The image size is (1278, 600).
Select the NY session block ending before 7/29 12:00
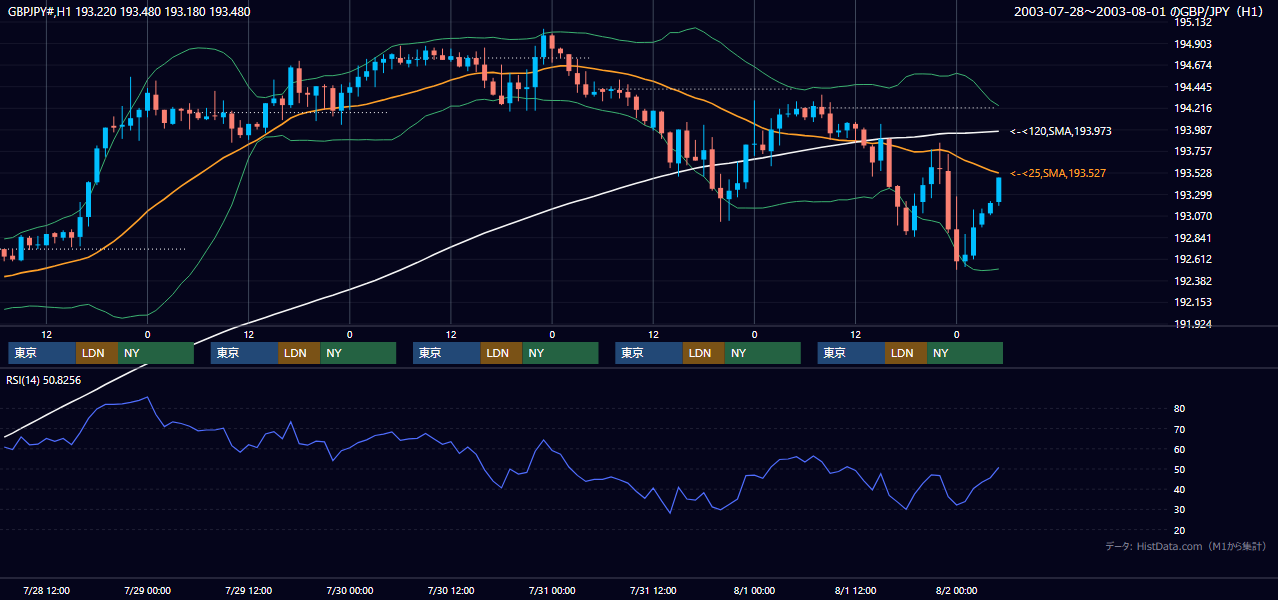156,353
